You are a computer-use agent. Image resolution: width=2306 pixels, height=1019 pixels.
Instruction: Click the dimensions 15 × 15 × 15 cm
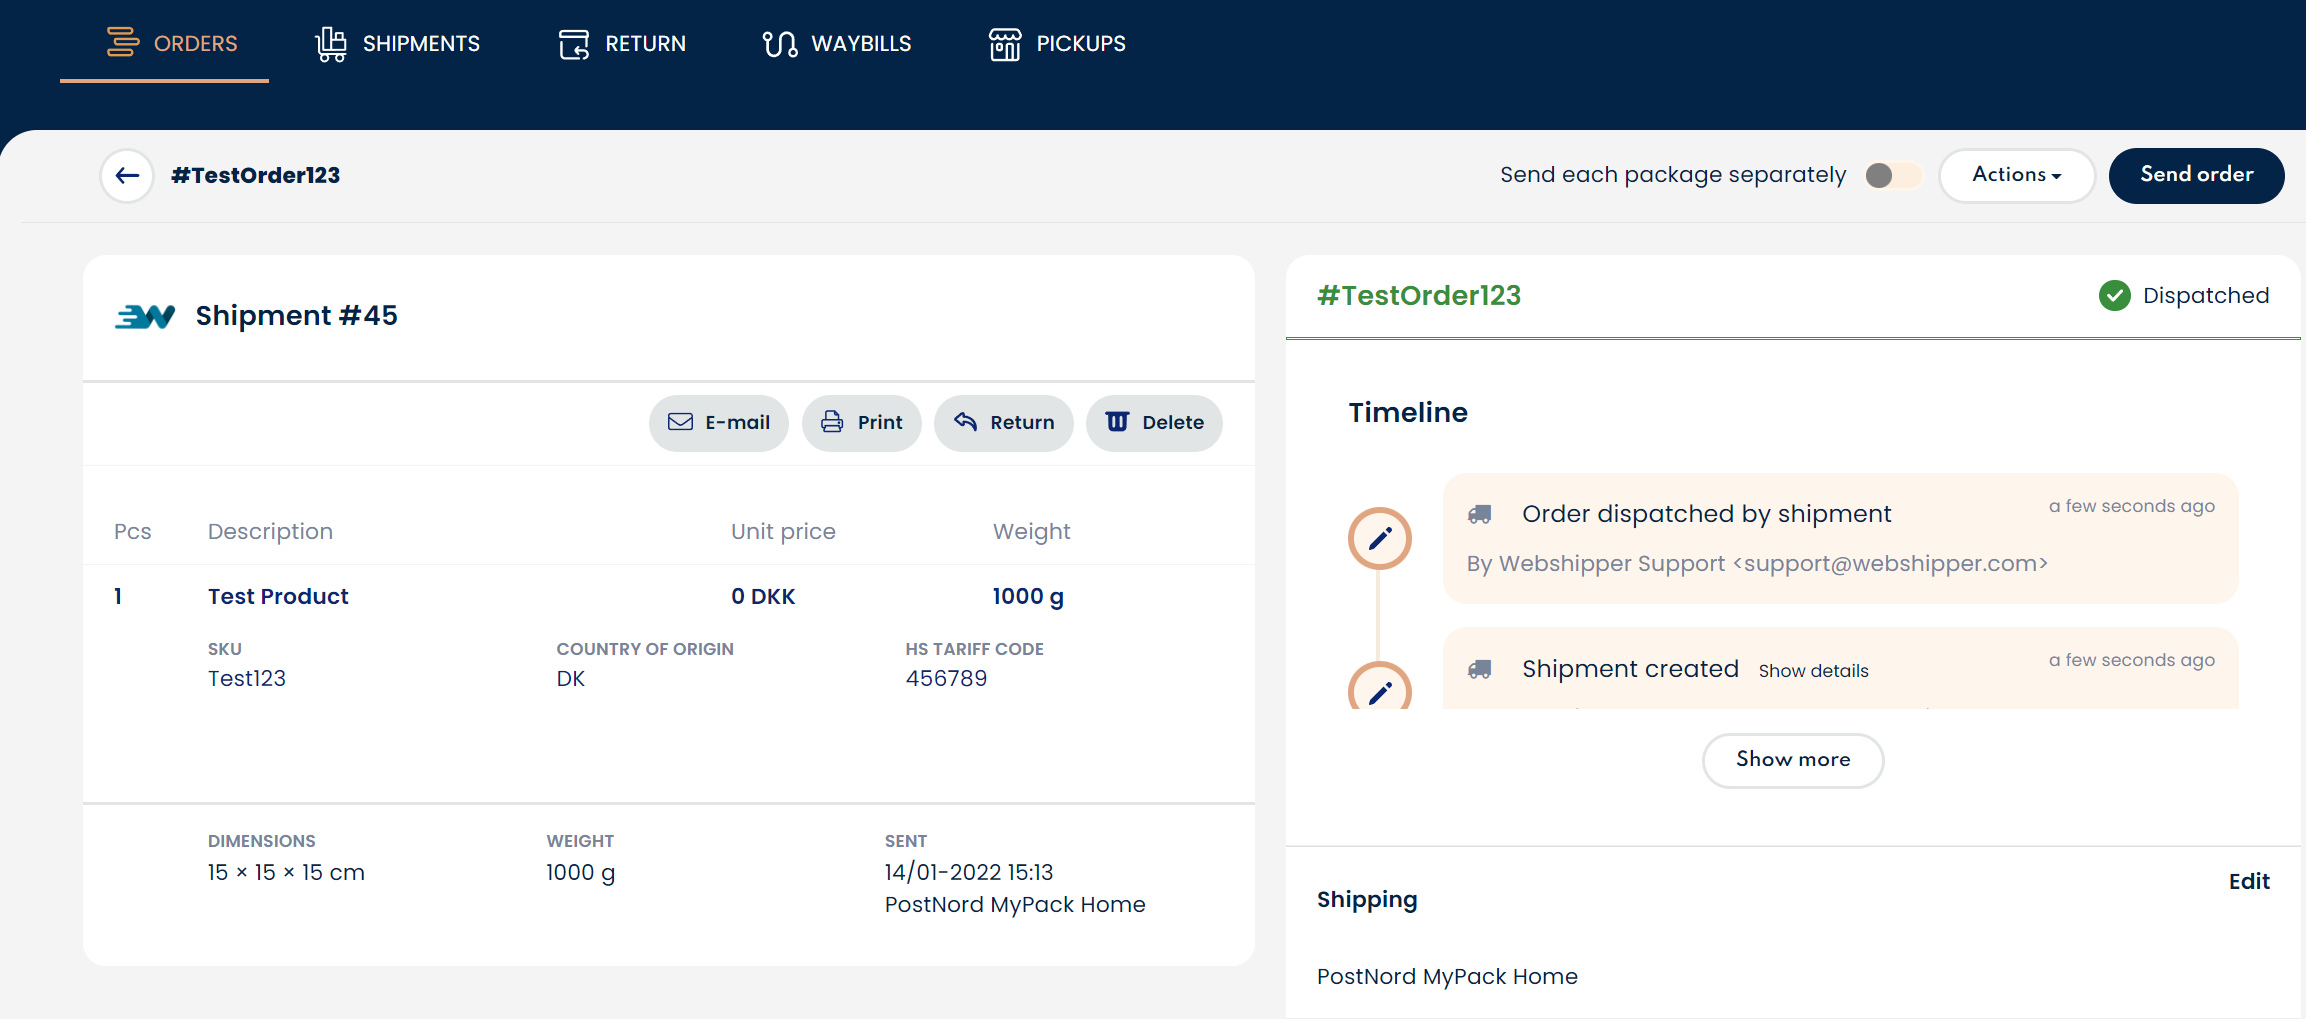(286, 873)
